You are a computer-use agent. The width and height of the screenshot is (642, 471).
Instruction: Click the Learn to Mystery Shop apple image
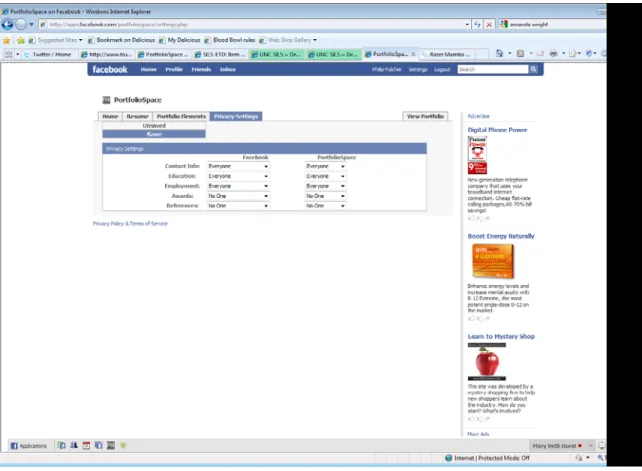click(487, 362)
